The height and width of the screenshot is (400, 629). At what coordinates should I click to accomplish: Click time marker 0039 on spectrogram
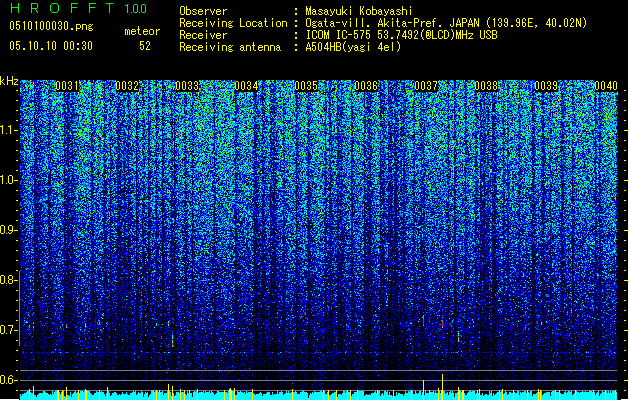pos(546,86)
